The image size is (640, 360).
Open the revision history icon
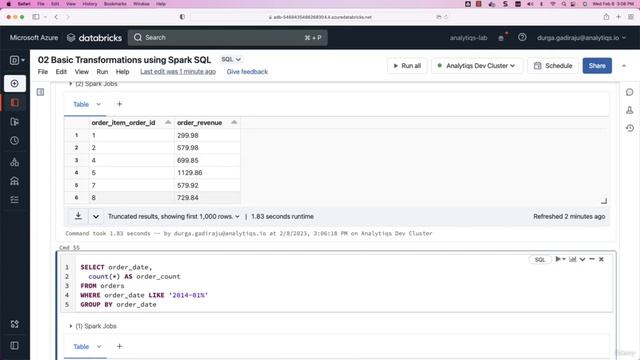coord(629,128)
